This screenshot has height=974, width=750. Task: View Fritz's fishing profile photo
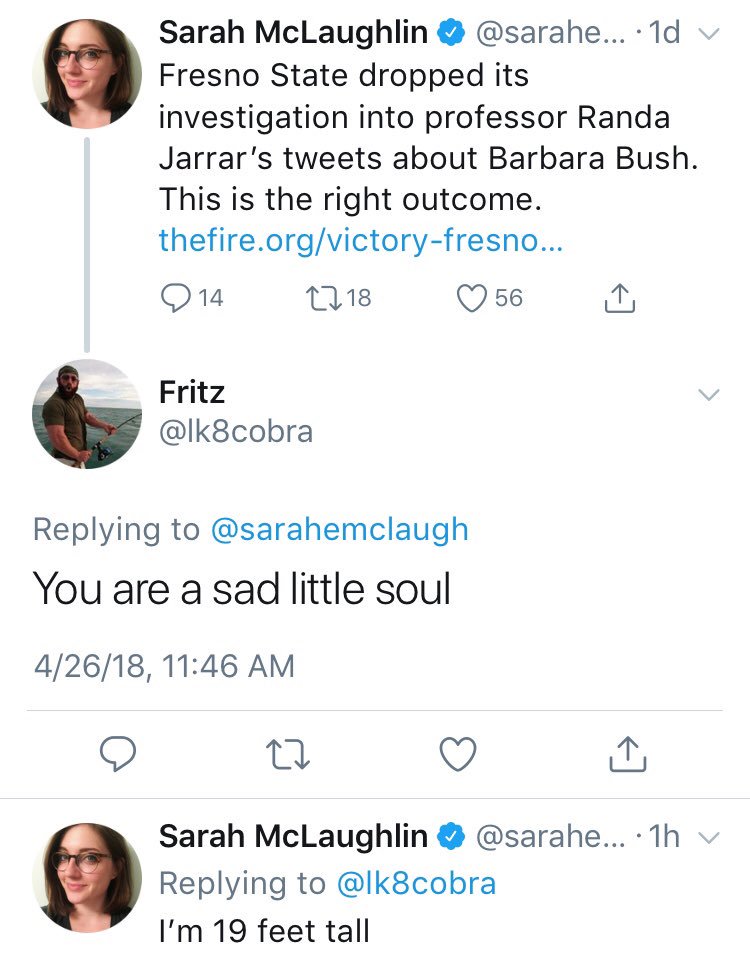[x=87, y=413]
